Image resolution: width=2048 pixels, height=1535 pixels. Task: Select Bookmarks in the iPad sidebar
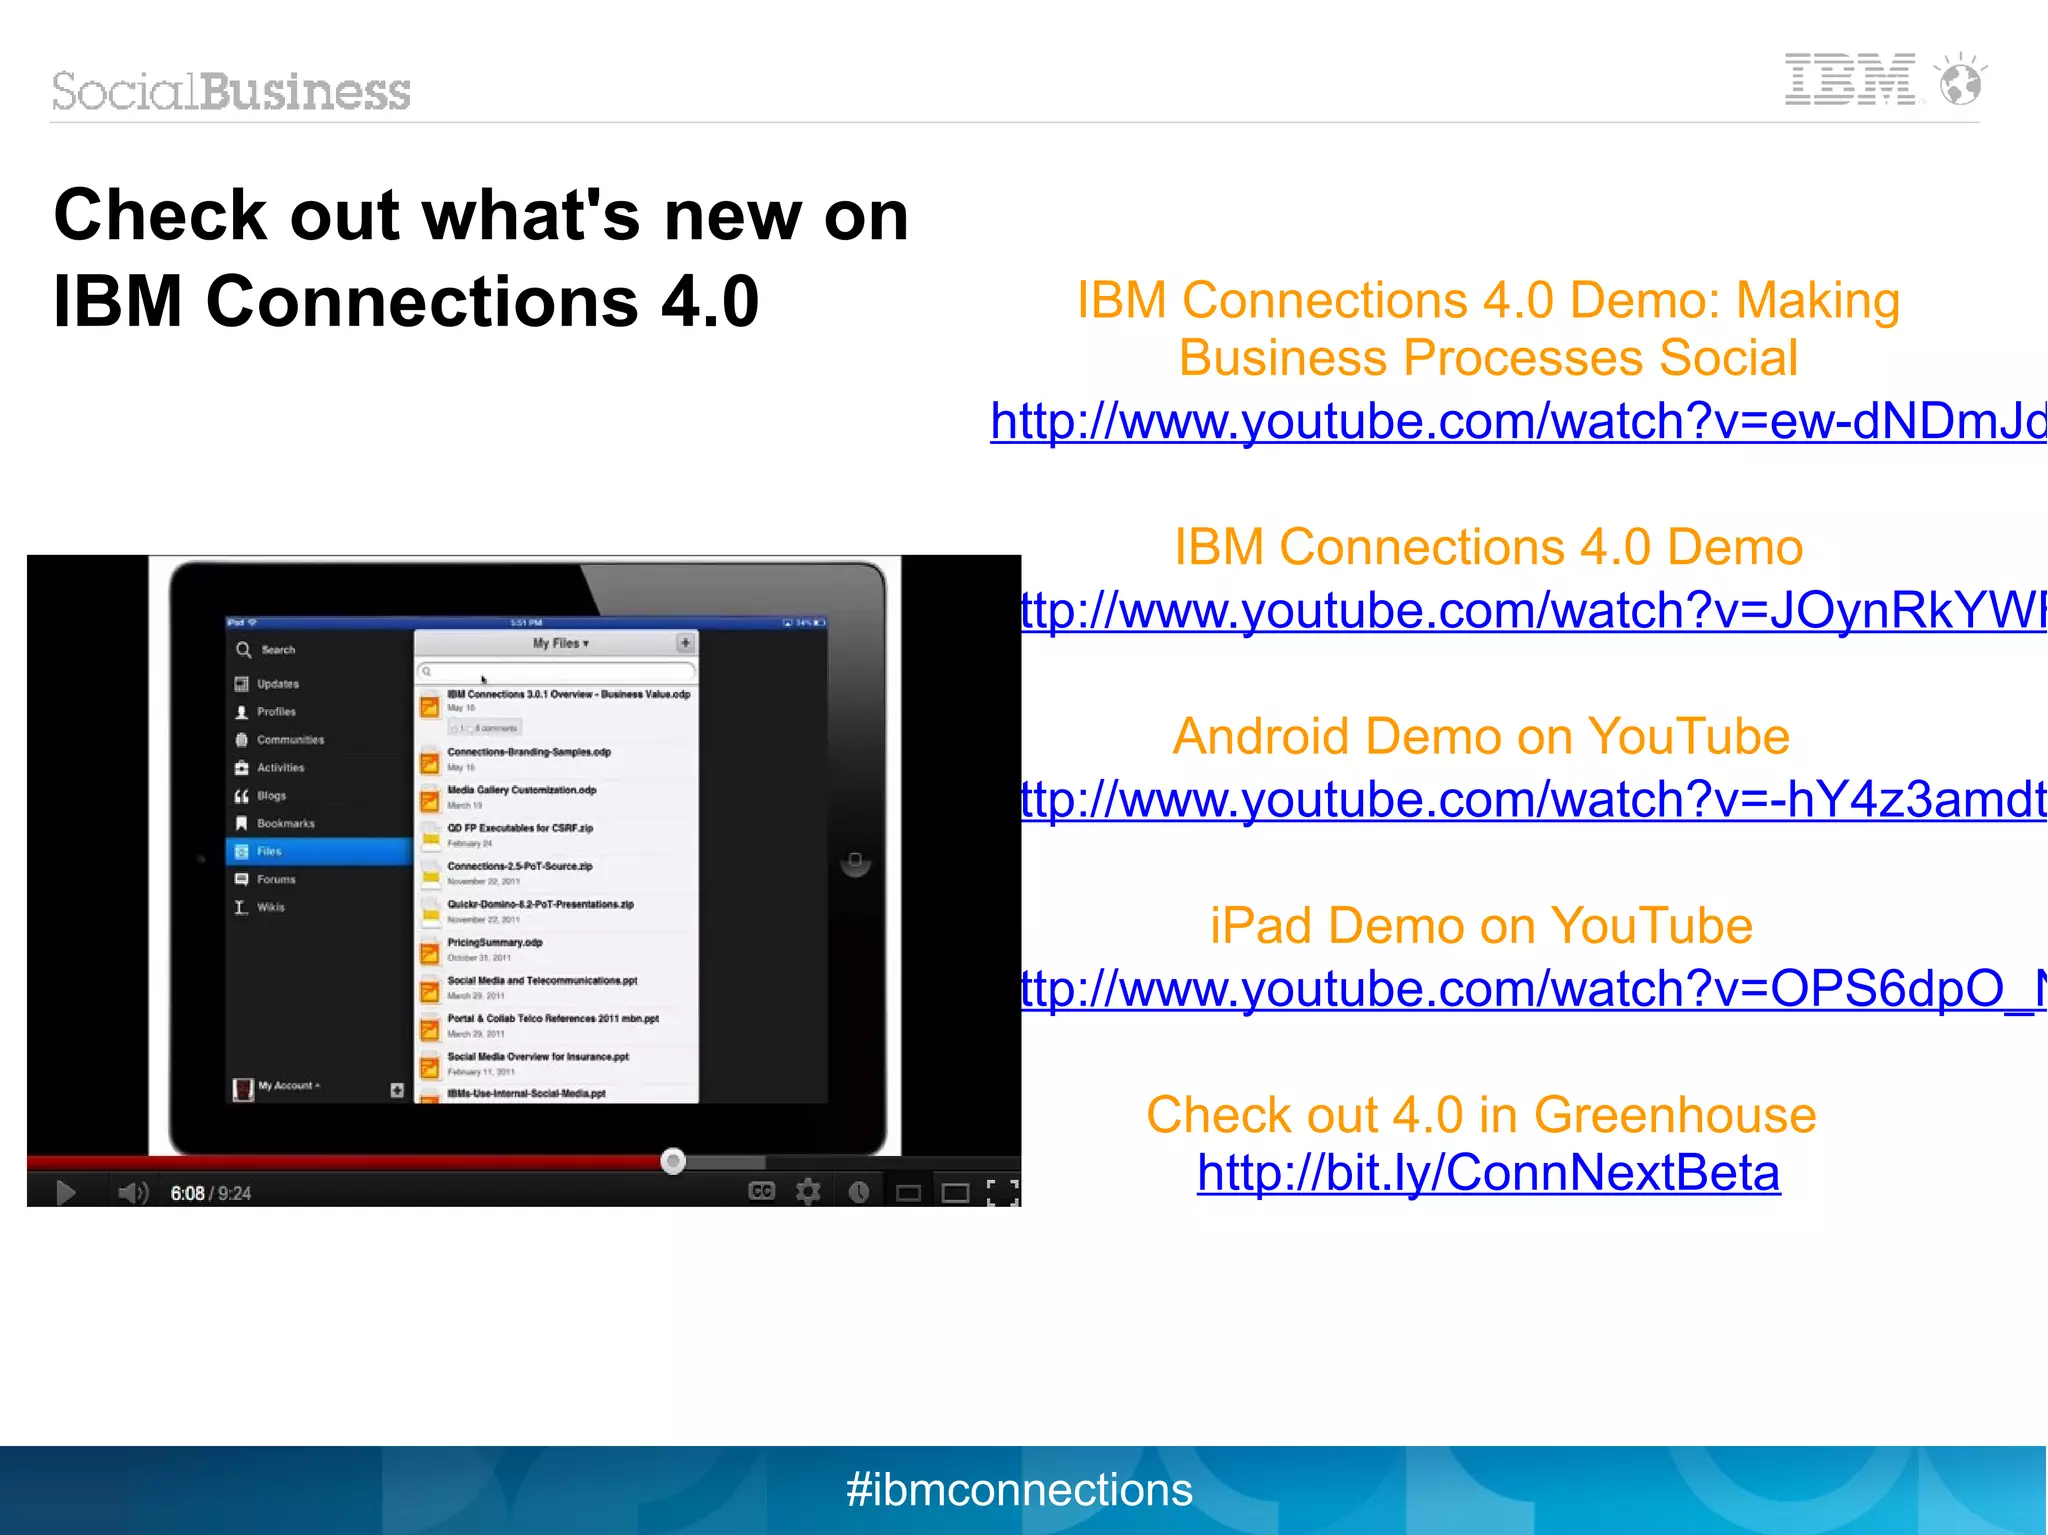(318, 824)
